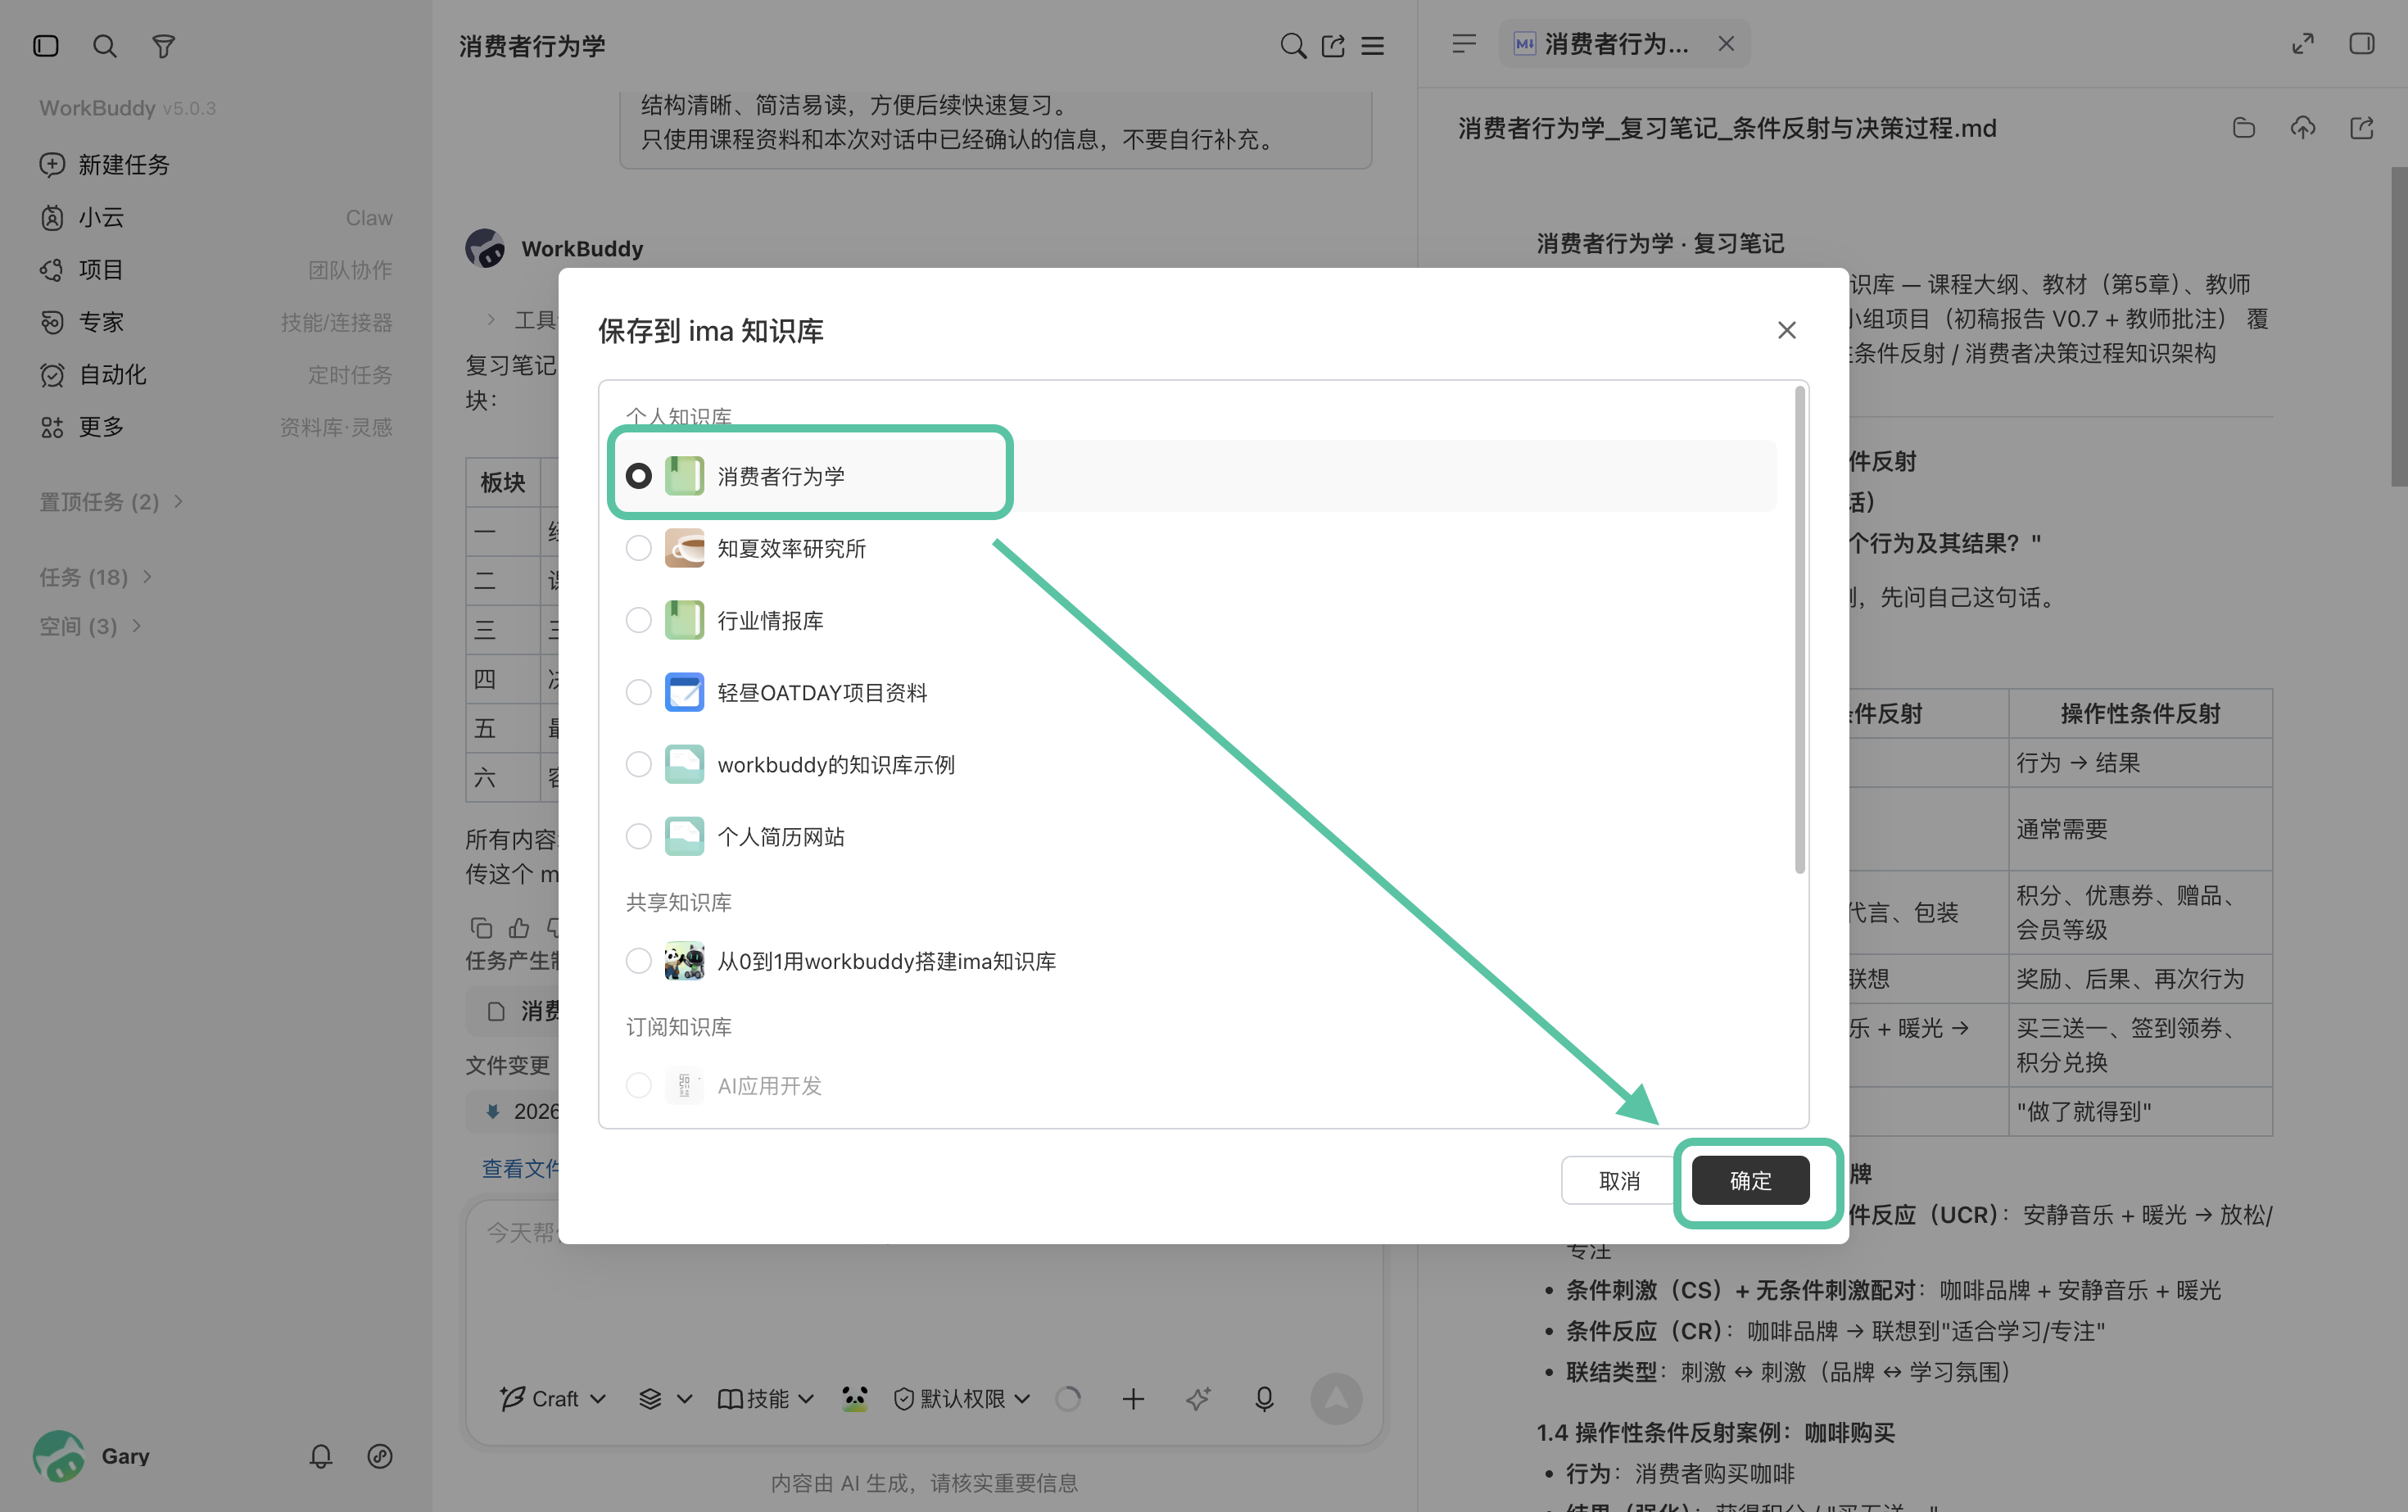Click the document preview scrollbar
Screen dimensions: 2408x1512
[x=2398, y=326]
